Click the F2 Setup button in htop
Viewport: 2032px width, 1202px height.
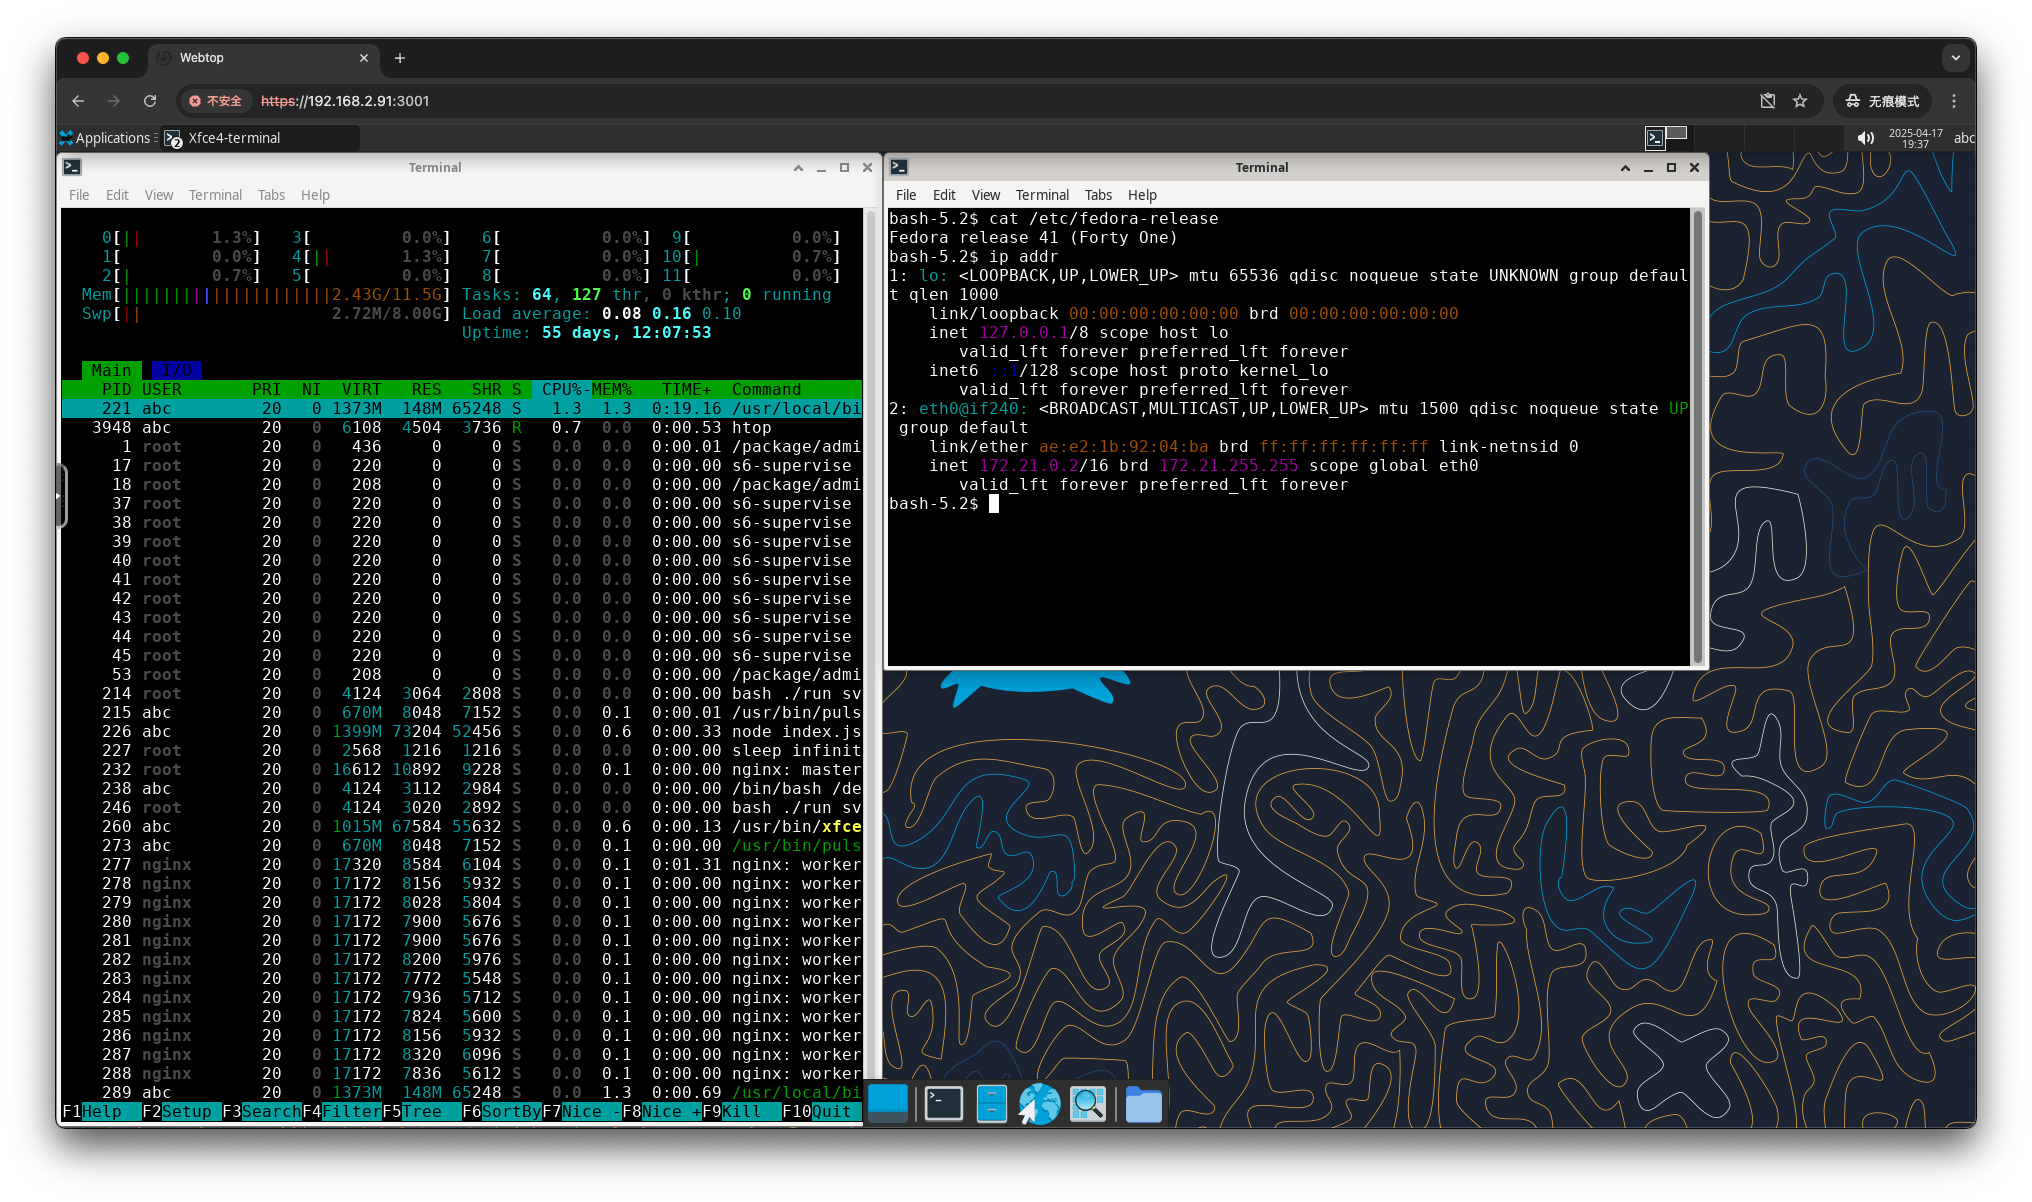pos(181,1111)
